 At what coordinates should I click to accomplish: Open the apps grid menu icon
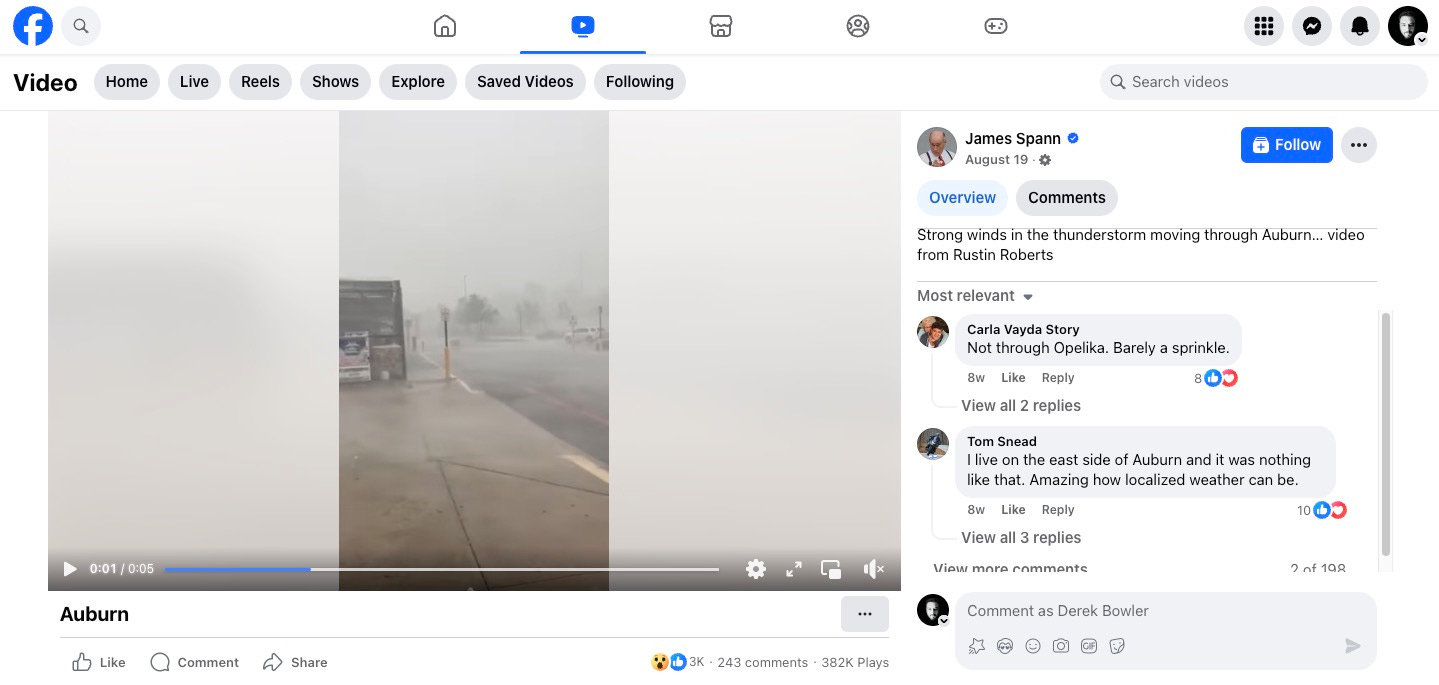click(x=1264, y=26)
